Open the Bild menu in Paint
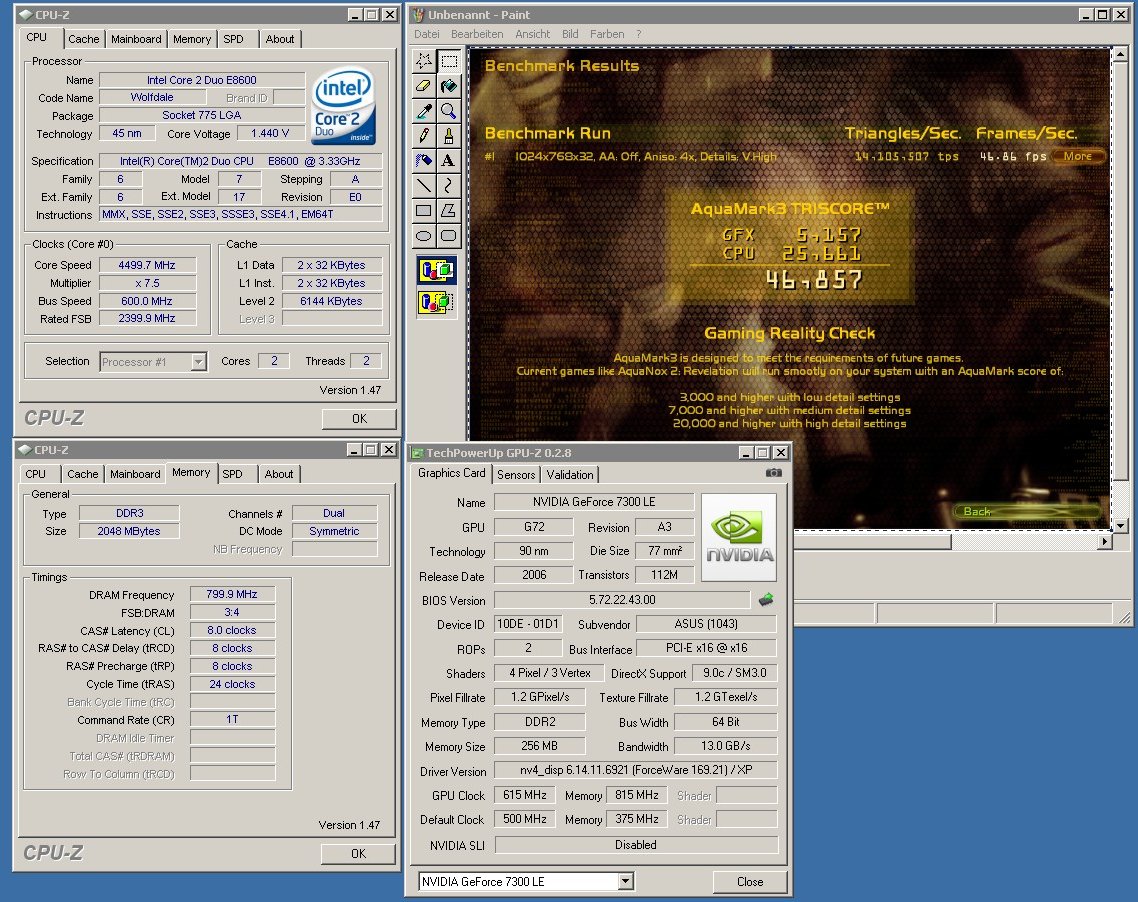 (x=570, y=34)
